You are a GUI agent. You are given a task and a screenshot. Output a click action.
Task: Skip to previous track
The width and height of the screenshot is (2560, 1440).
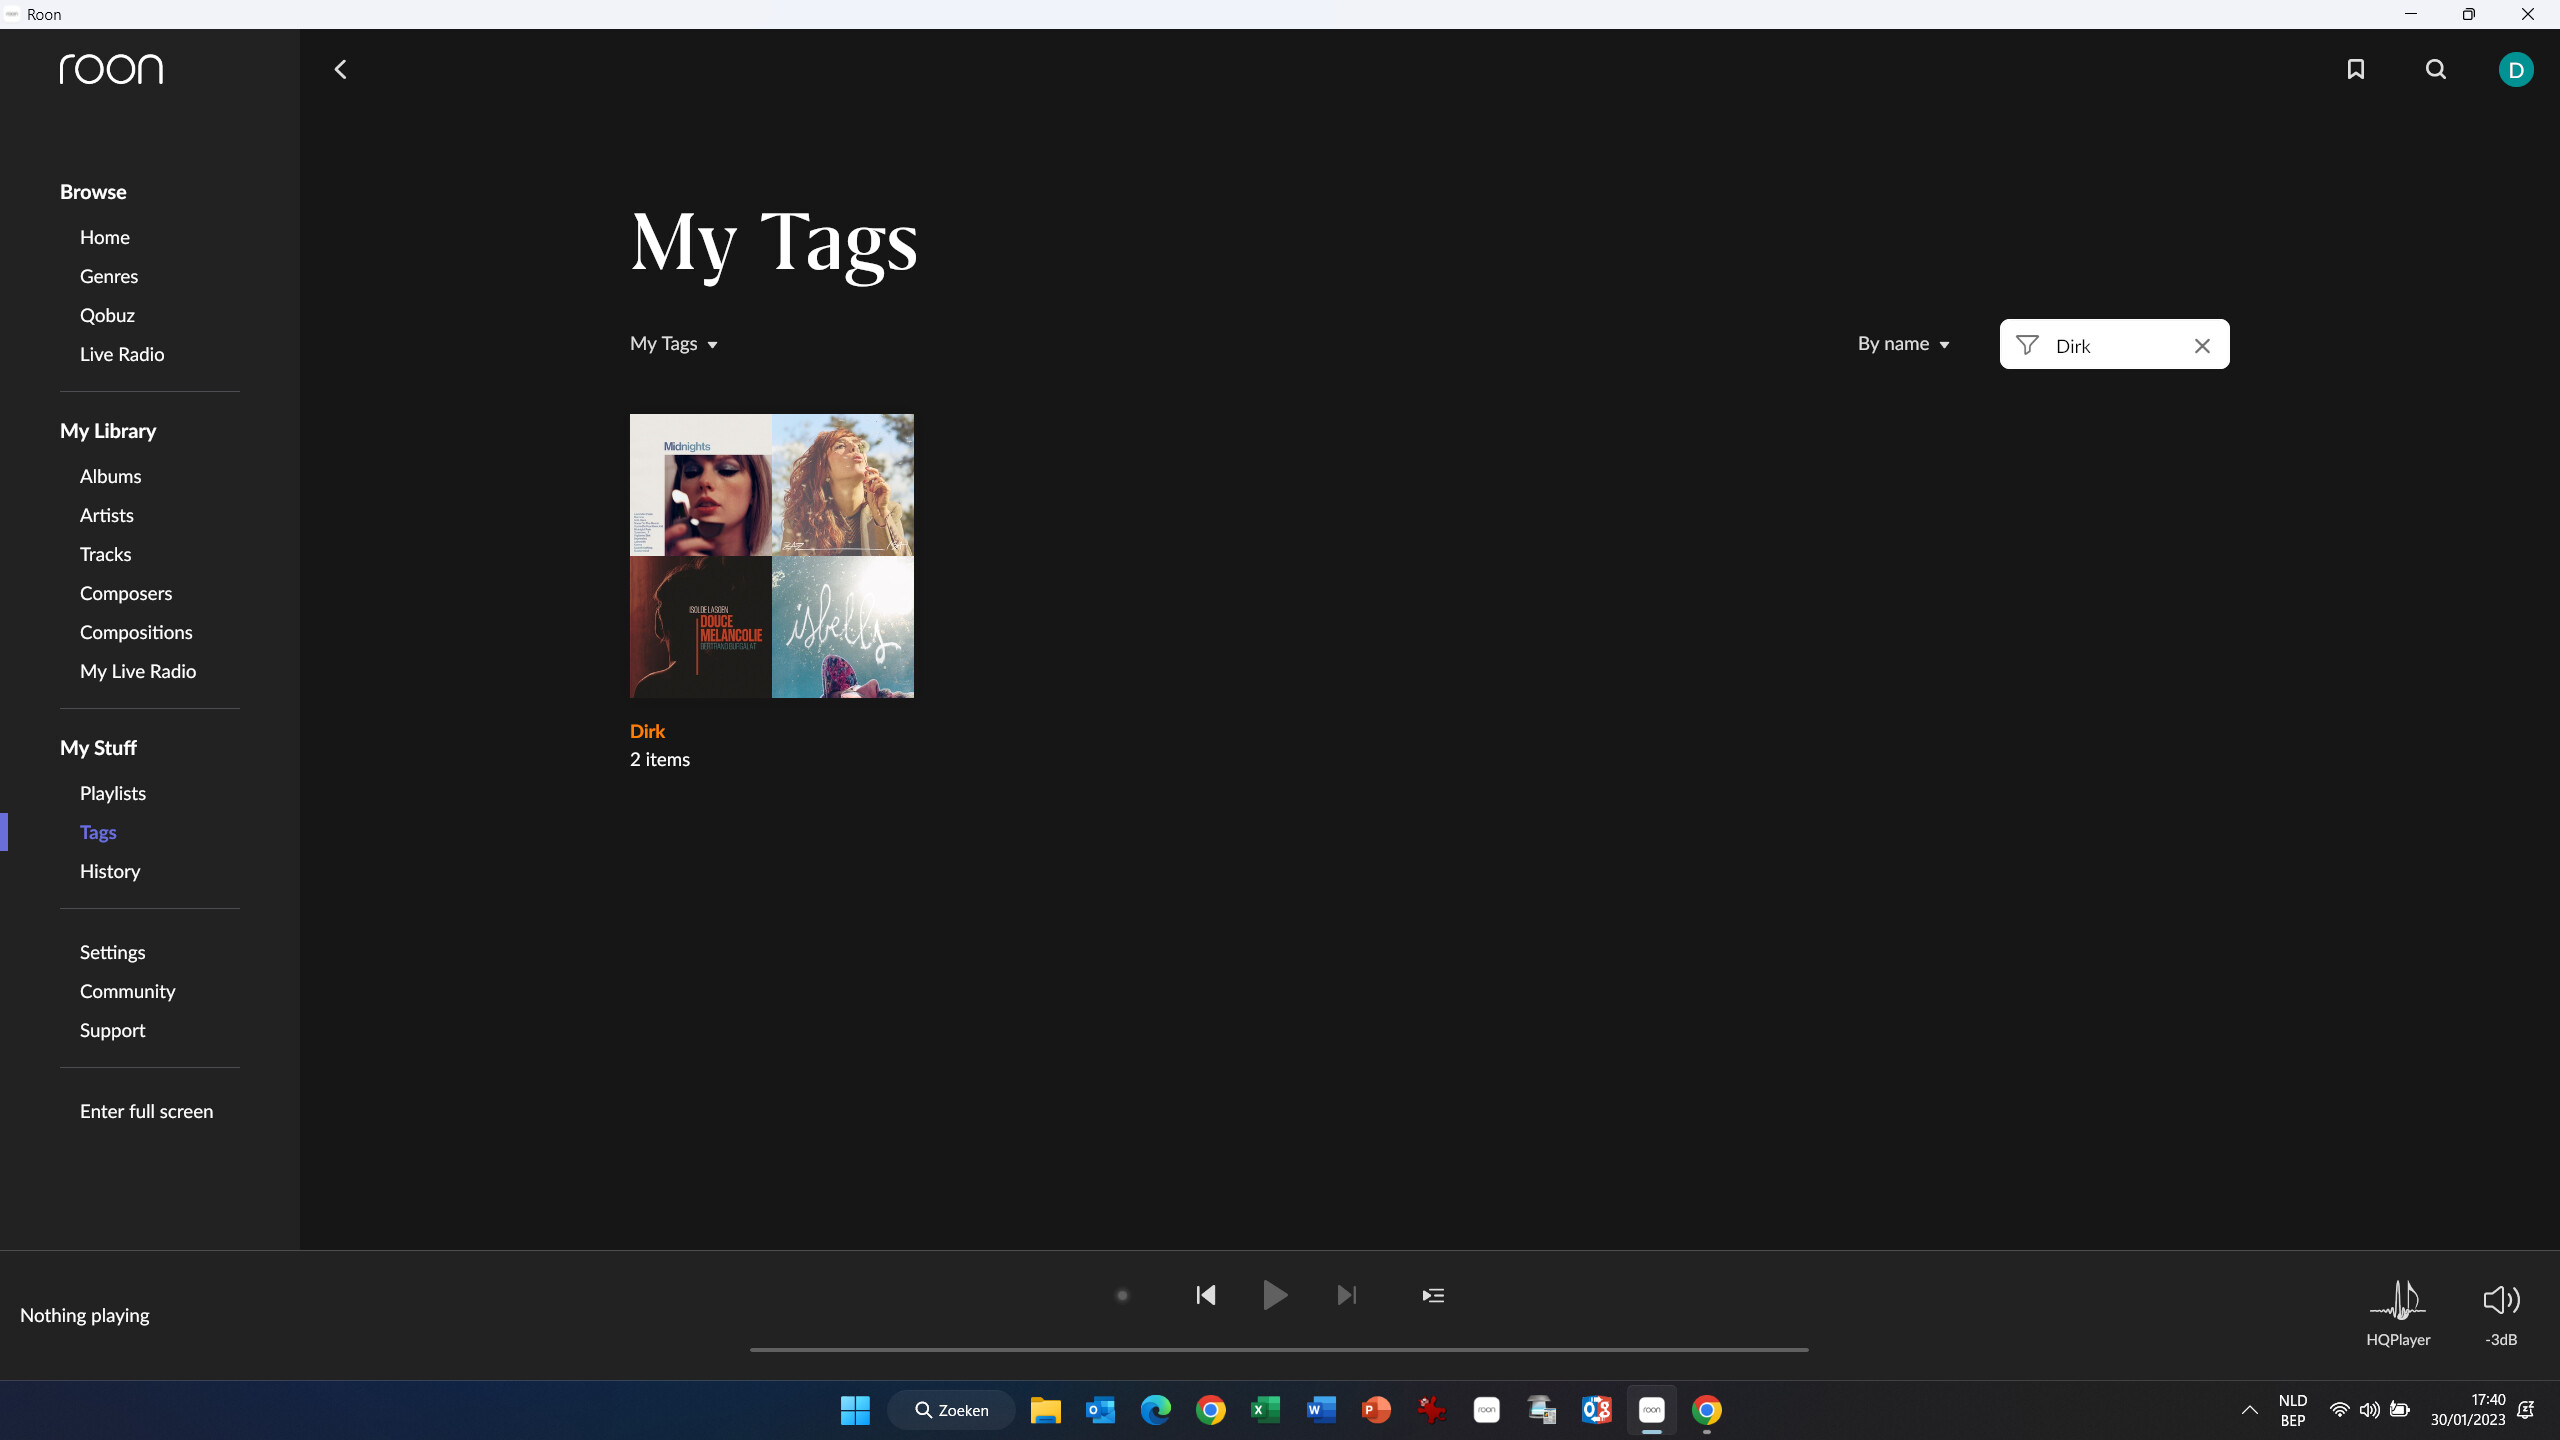tap(1206, 1295)
